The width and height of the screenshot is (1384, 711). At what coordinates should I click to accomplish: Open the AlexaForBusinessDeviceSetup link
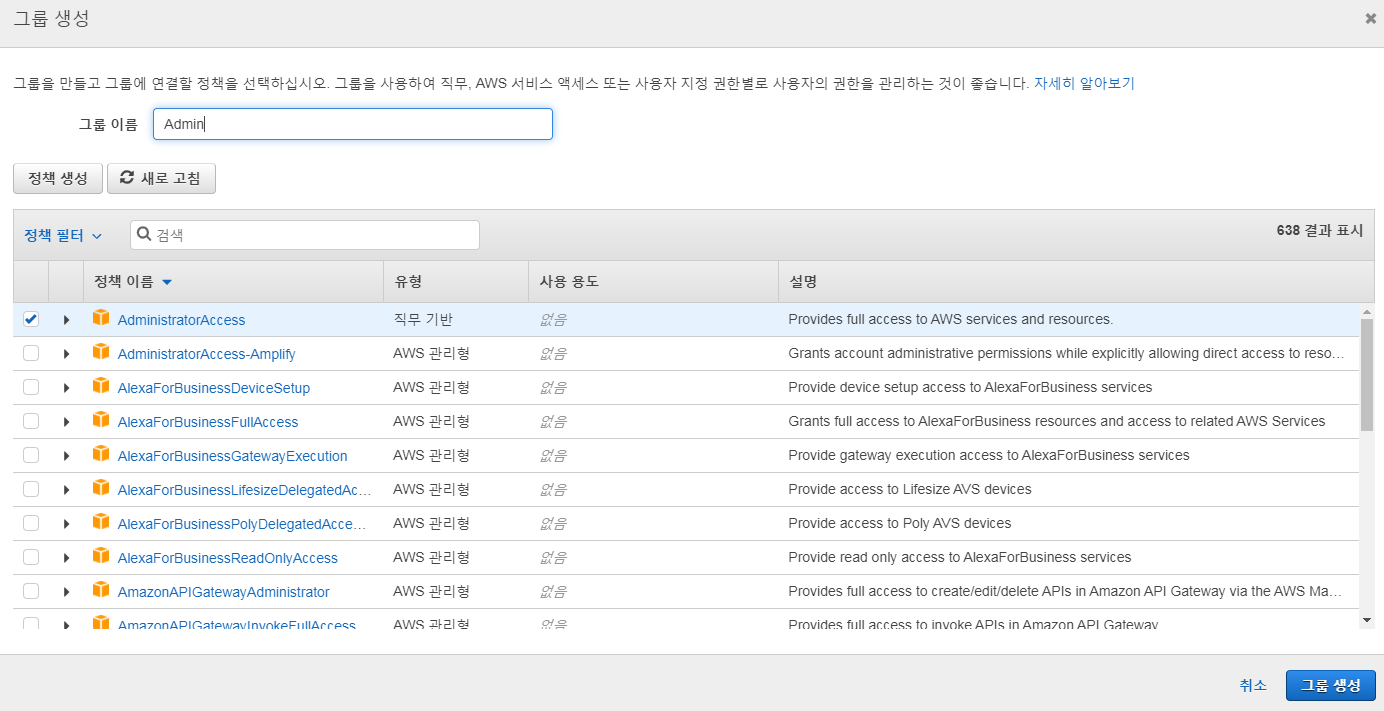pos(214,388)
